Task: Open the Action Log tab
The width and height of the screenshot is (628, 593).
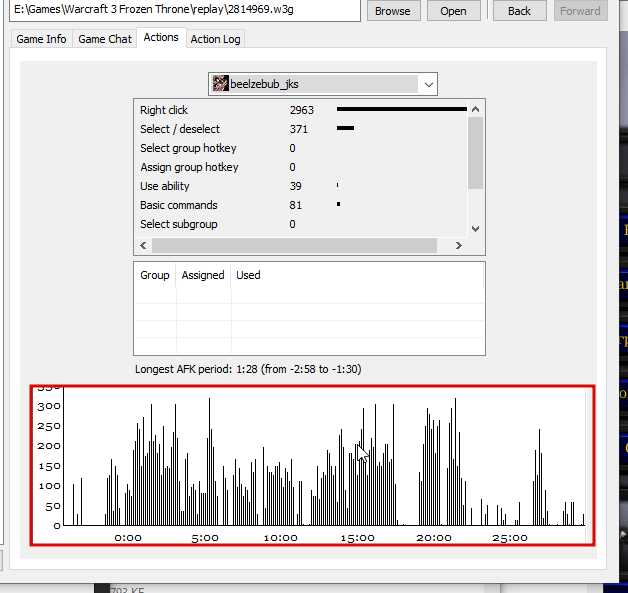Action: 215,39
